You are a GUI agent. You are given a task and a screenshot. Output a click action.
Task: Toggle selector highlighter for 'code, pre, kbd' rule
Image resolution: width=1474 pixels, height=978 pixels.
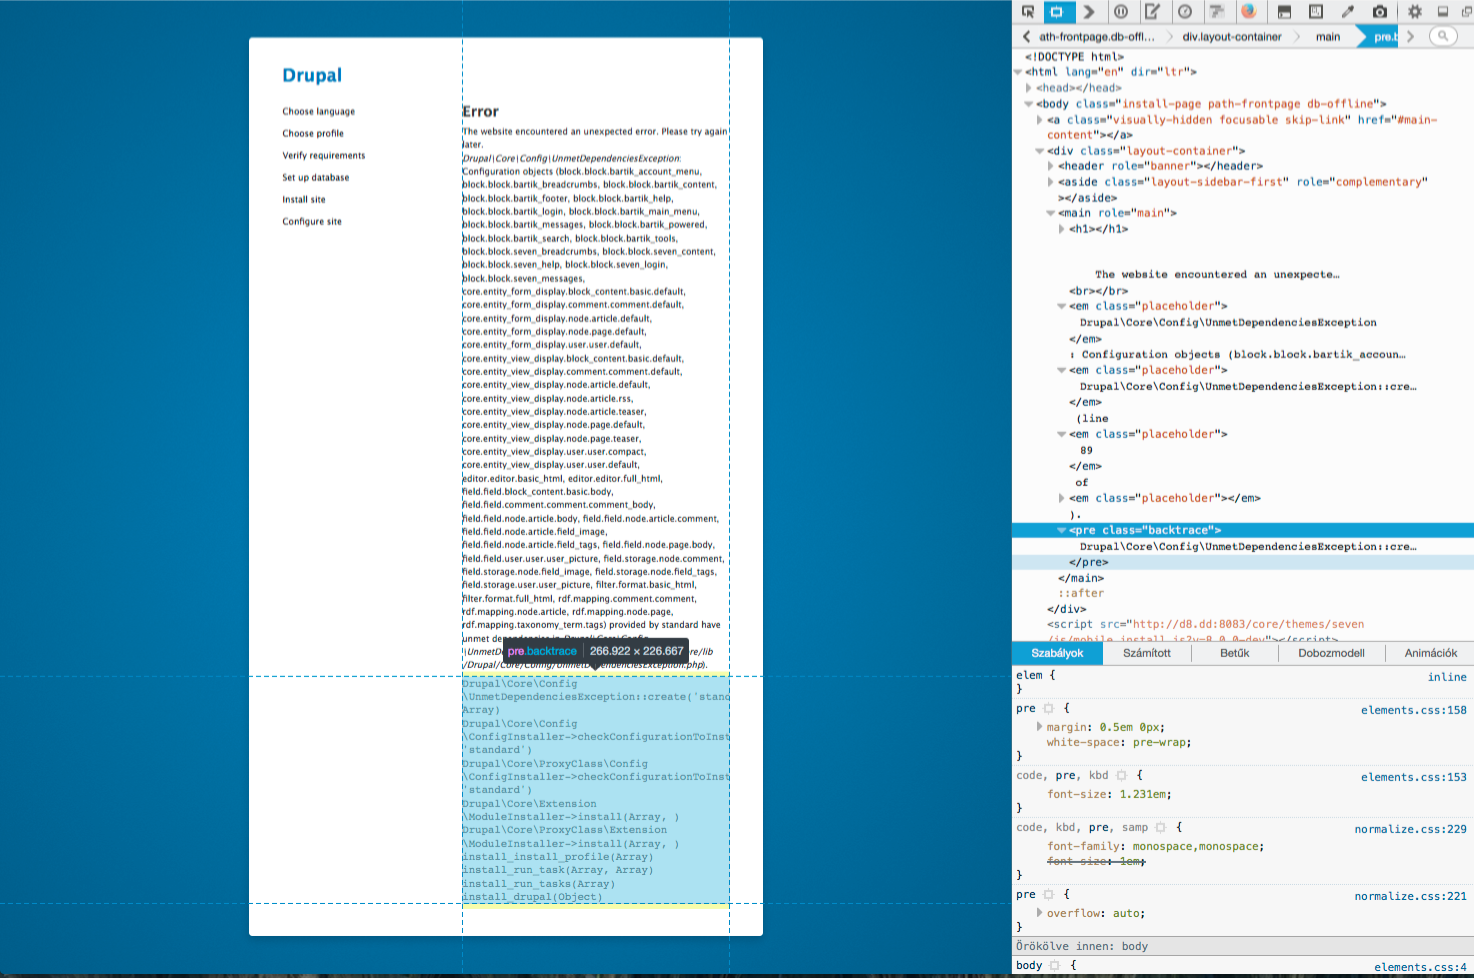1122,776
